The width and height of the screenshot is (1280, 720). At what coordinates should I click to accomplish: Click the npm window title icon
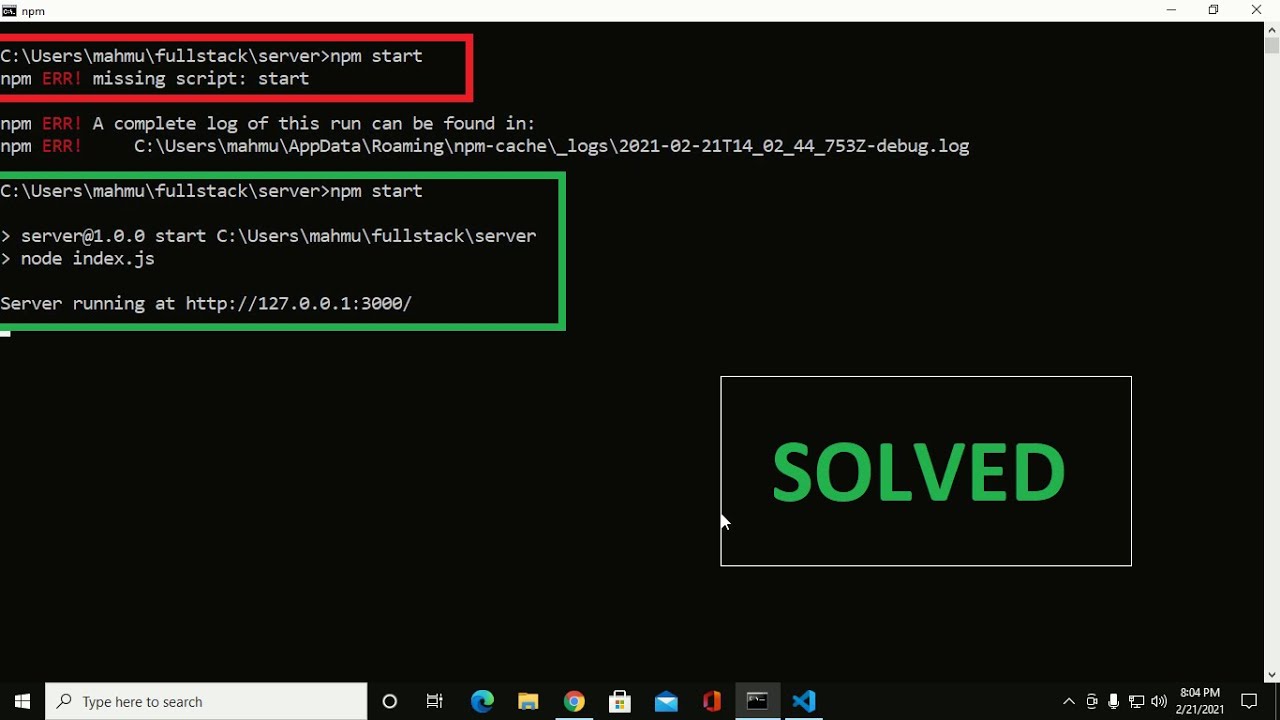(x=9, y=11)
